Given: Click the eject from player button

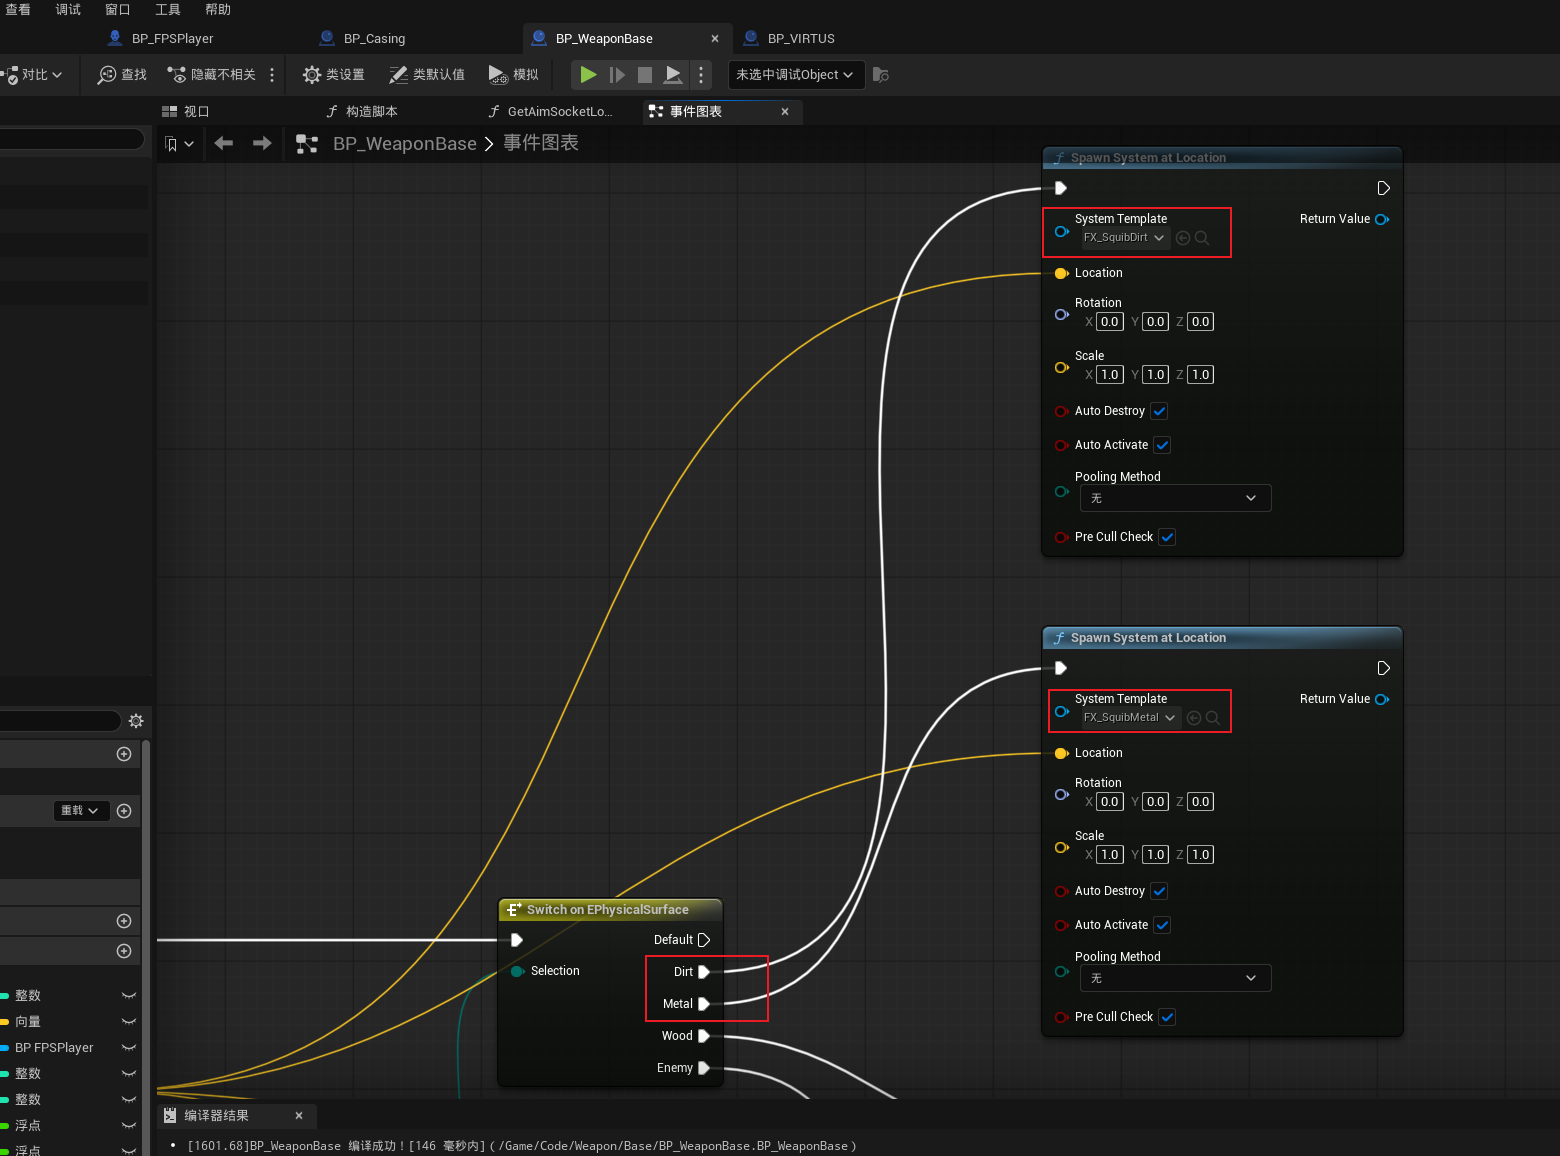Looking at the screenshot, I should (674, 75).
